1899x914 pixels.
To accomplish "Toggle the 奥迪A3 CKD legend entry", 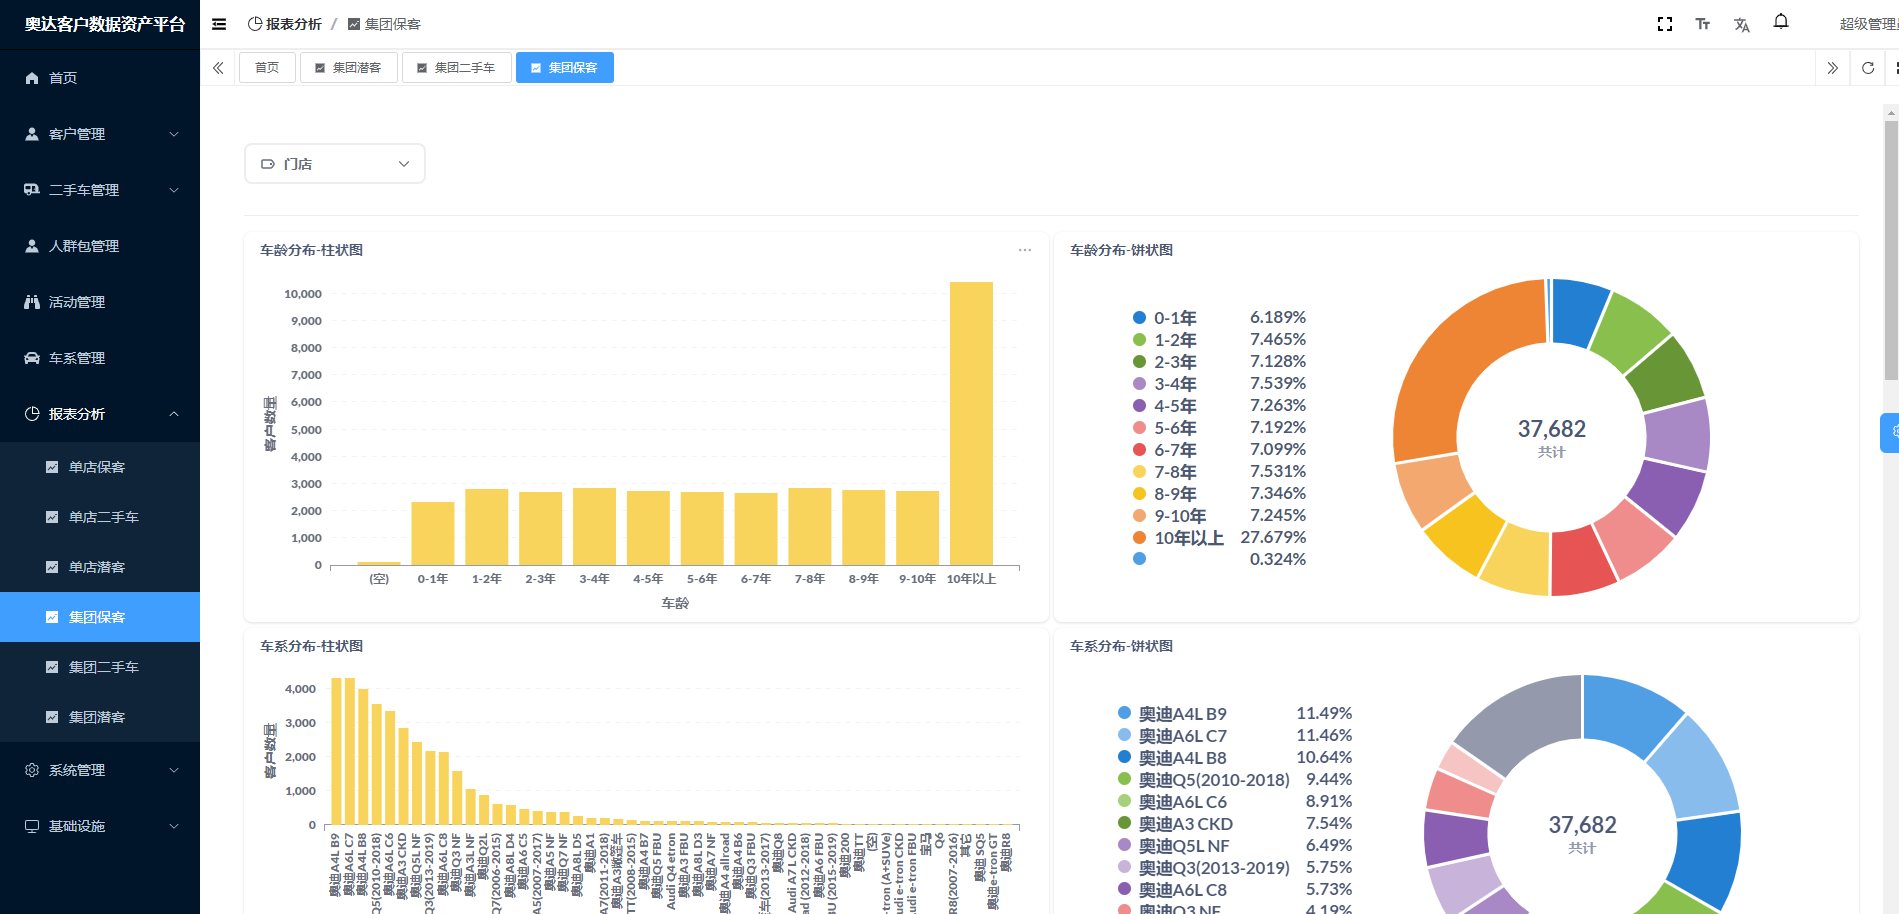I will (x=1234, y=824).
